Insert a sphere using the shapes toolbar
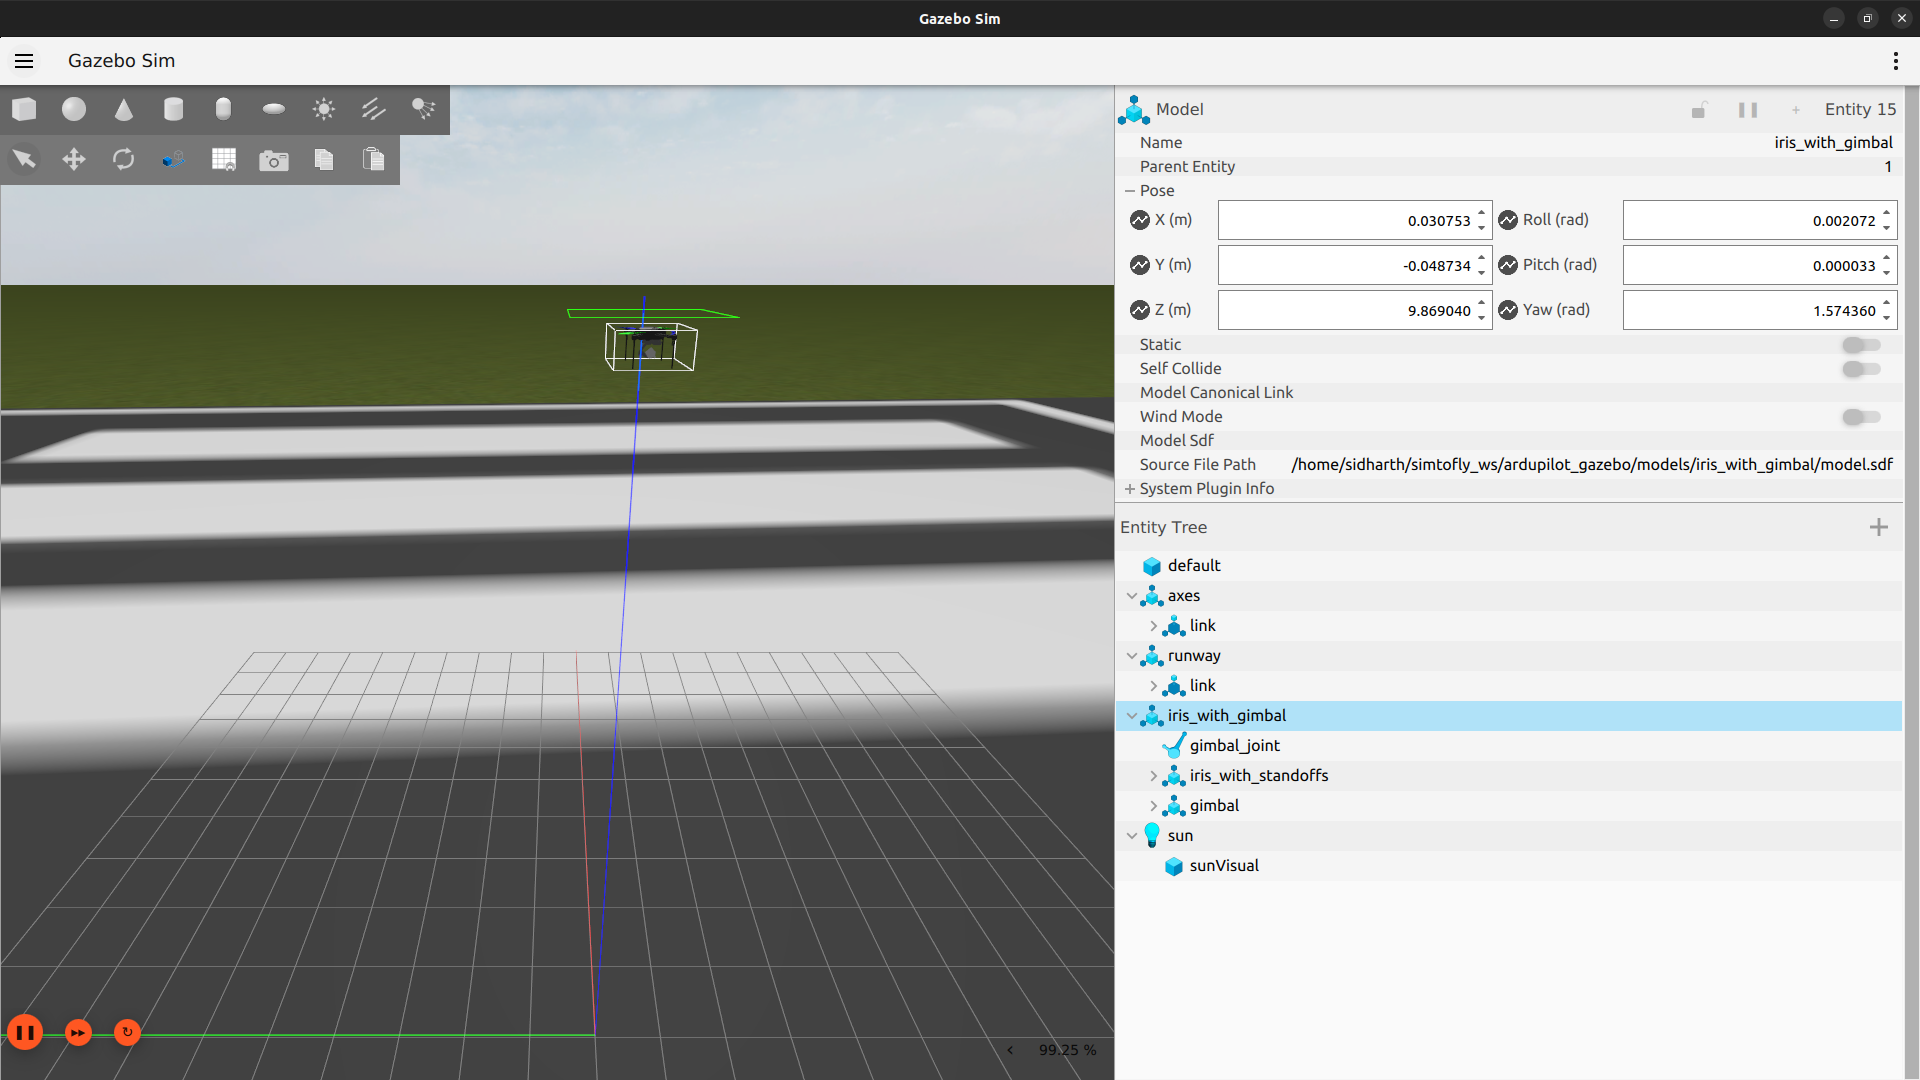Screen dimensions: 1920x1080 (x=73, y=109)
